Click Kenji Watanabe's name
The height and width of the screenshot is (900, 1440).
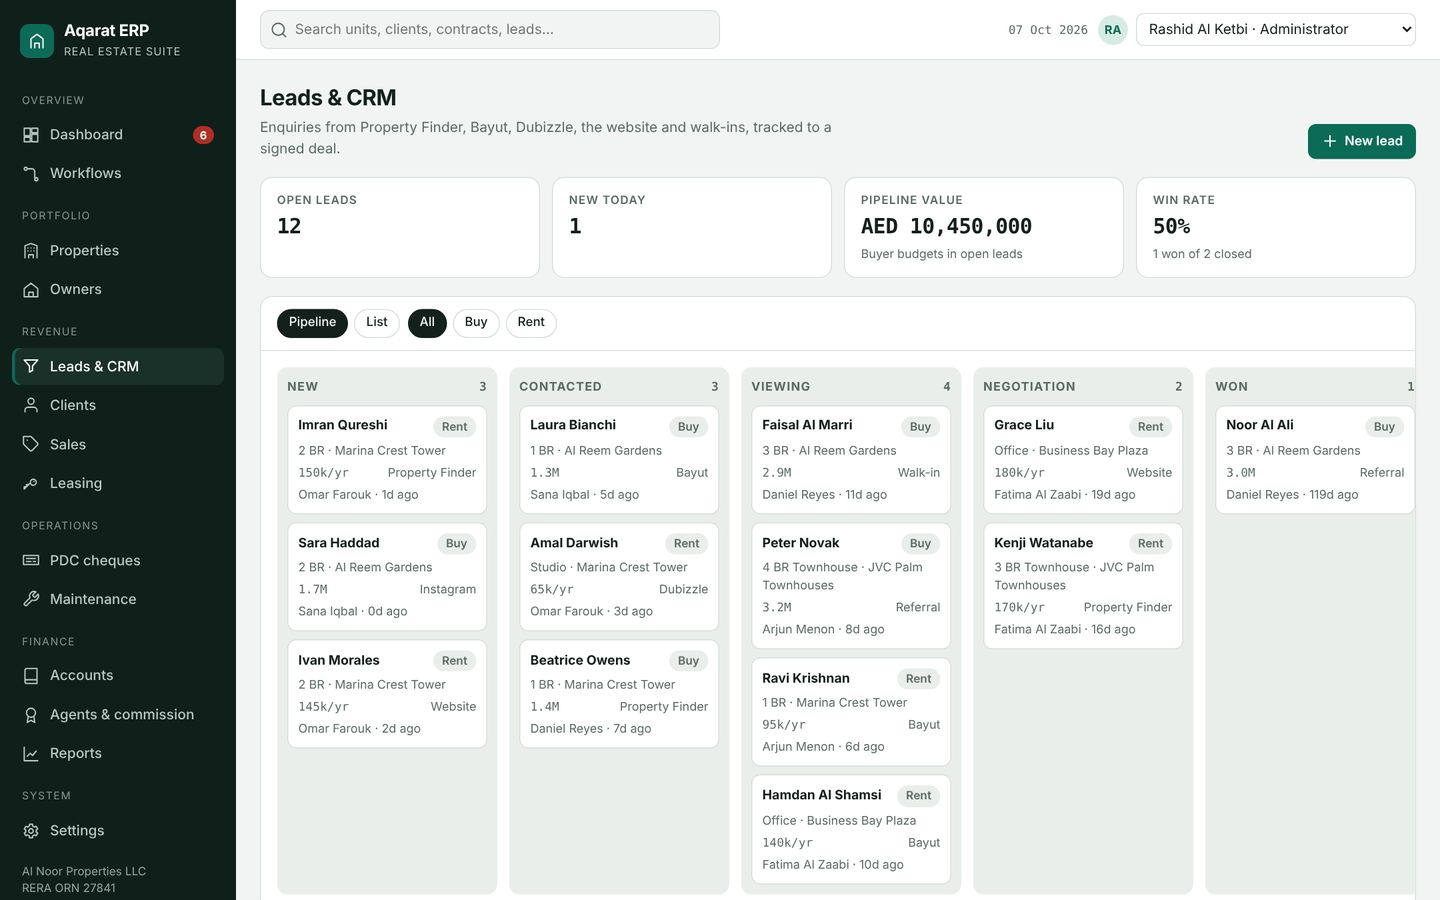[x=1043, y=543]
